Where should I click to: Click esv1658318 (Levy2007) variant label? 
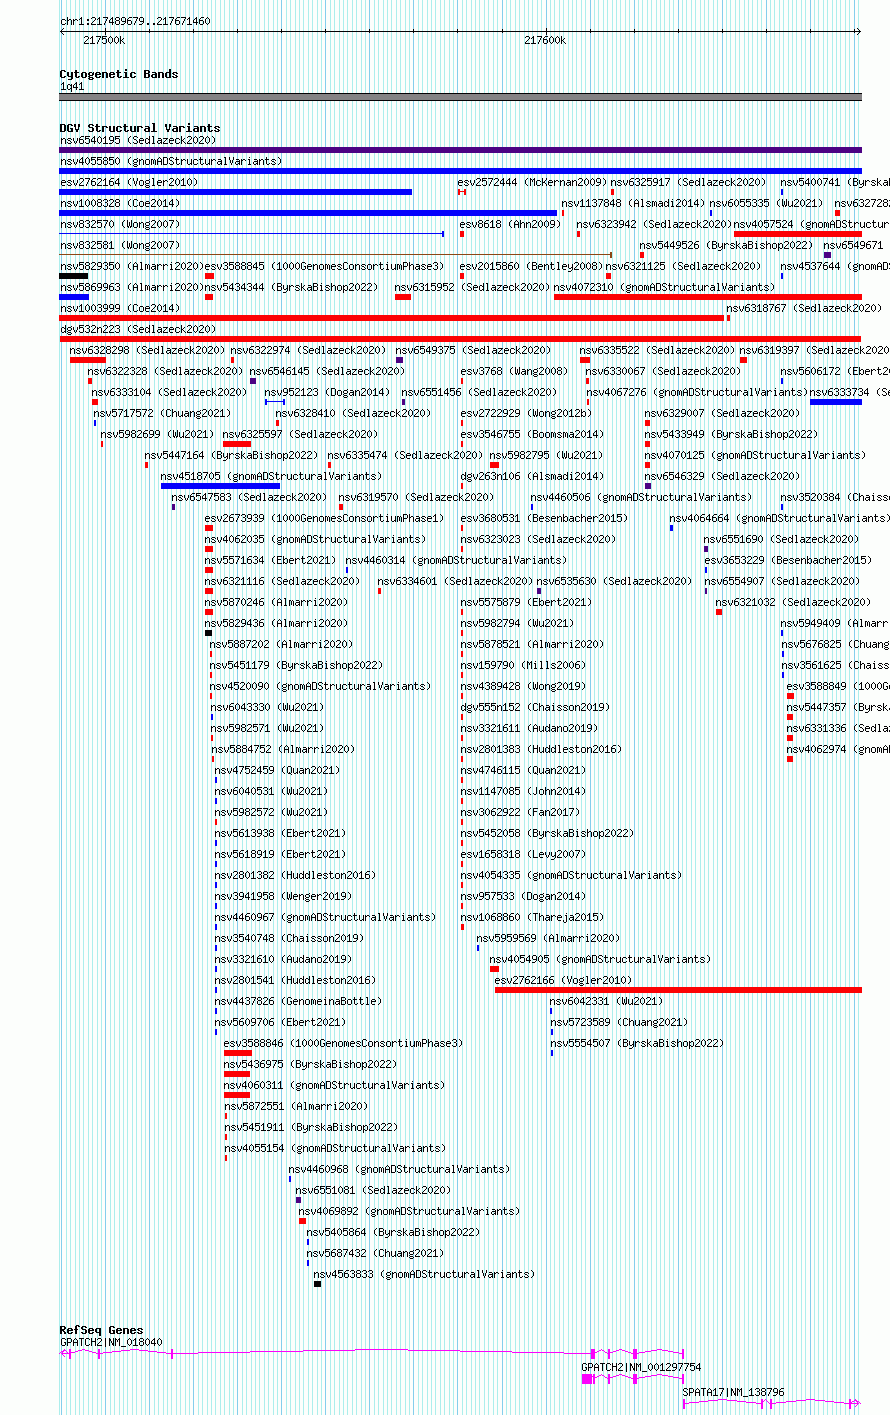pos(523,854)
